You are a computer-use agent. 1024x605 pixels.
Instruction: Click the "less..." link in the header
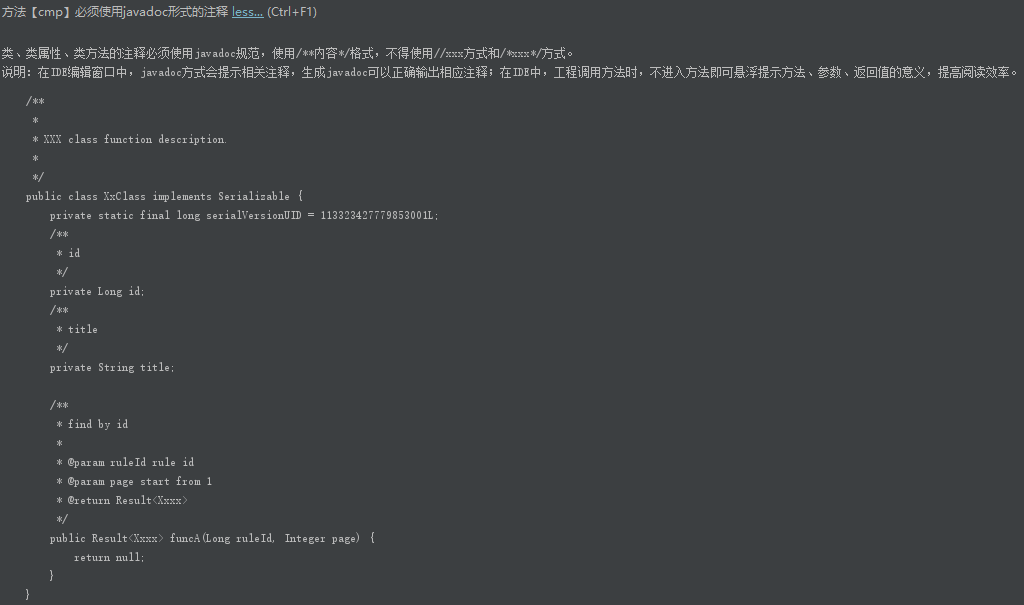coord(247,12)
